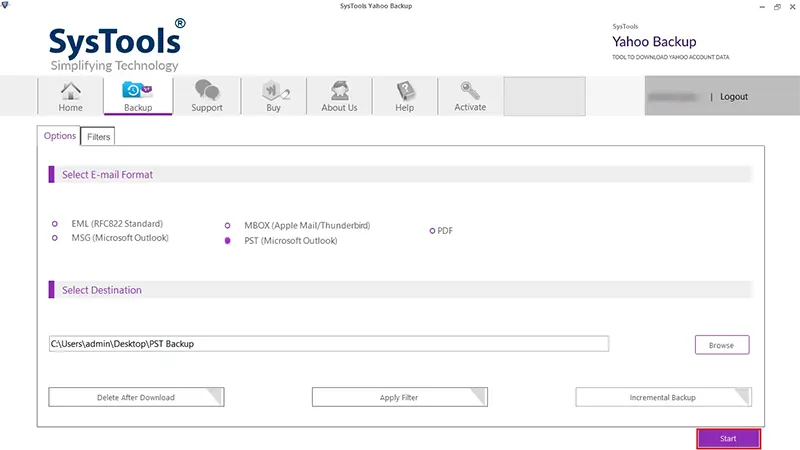Toggle the Apply Filter option
The width and height of the screenshot is (800, 450).
(x=399, y=397)
